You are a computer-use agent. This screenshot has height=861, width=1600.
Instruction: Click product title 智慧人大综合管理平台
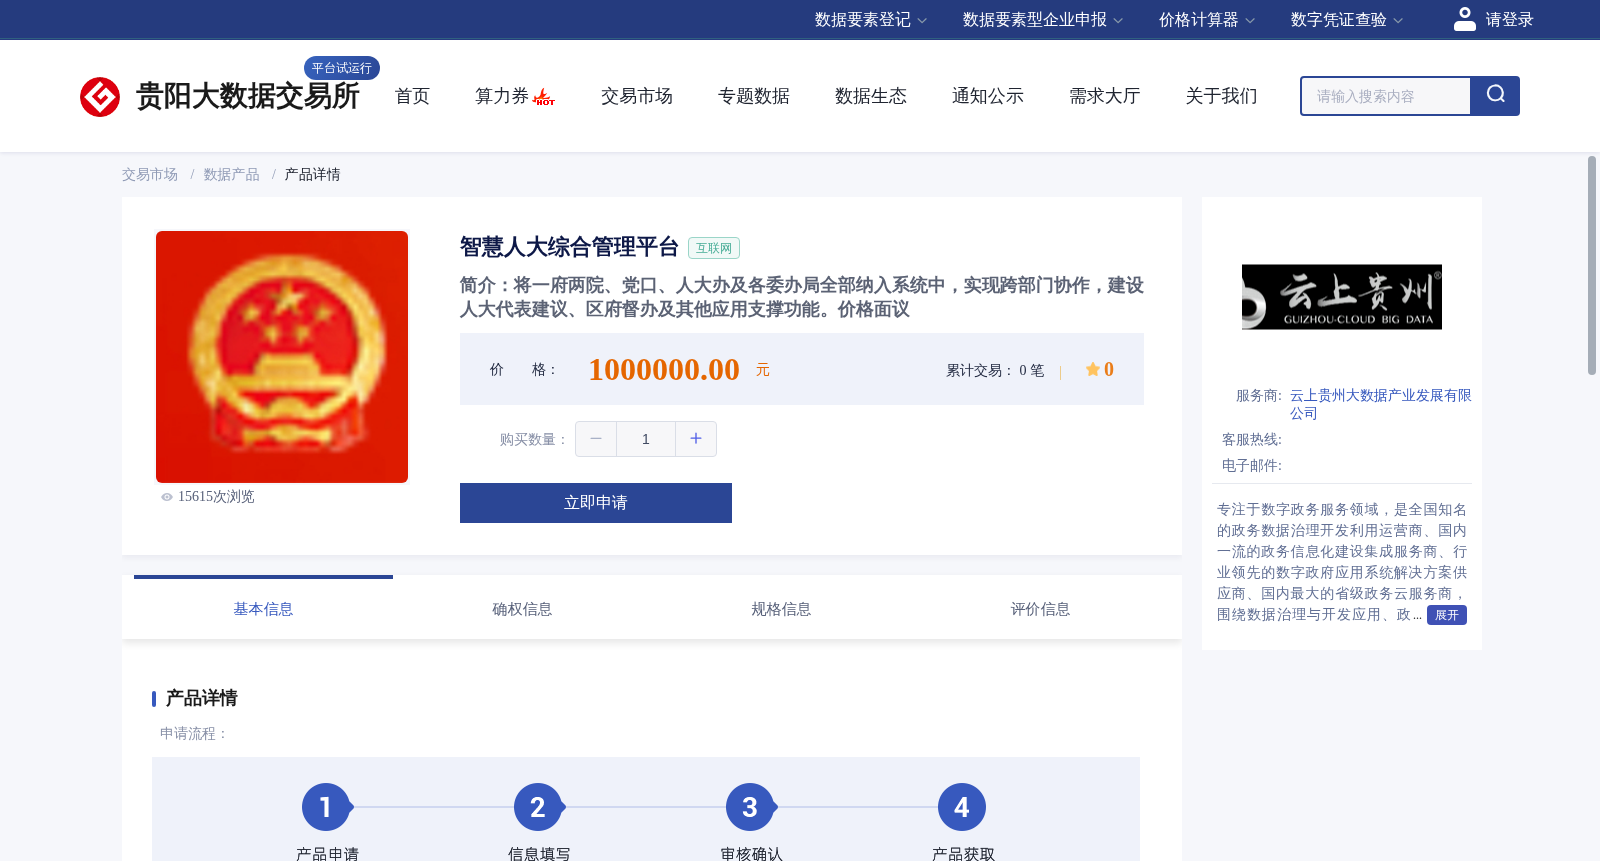[x=569, y=247]
